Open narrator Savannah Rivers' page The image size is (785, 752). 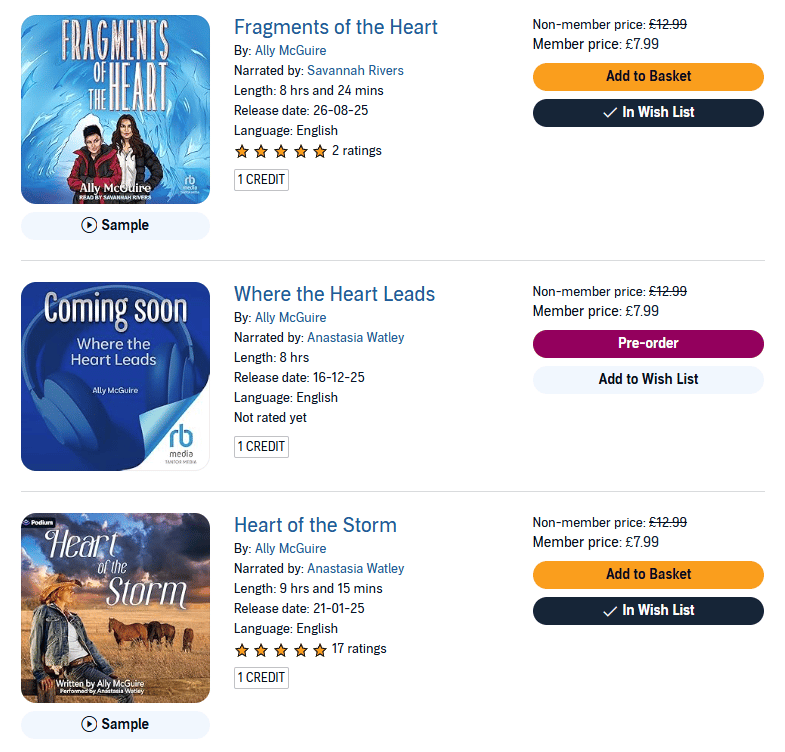click(x=355, y=71)
